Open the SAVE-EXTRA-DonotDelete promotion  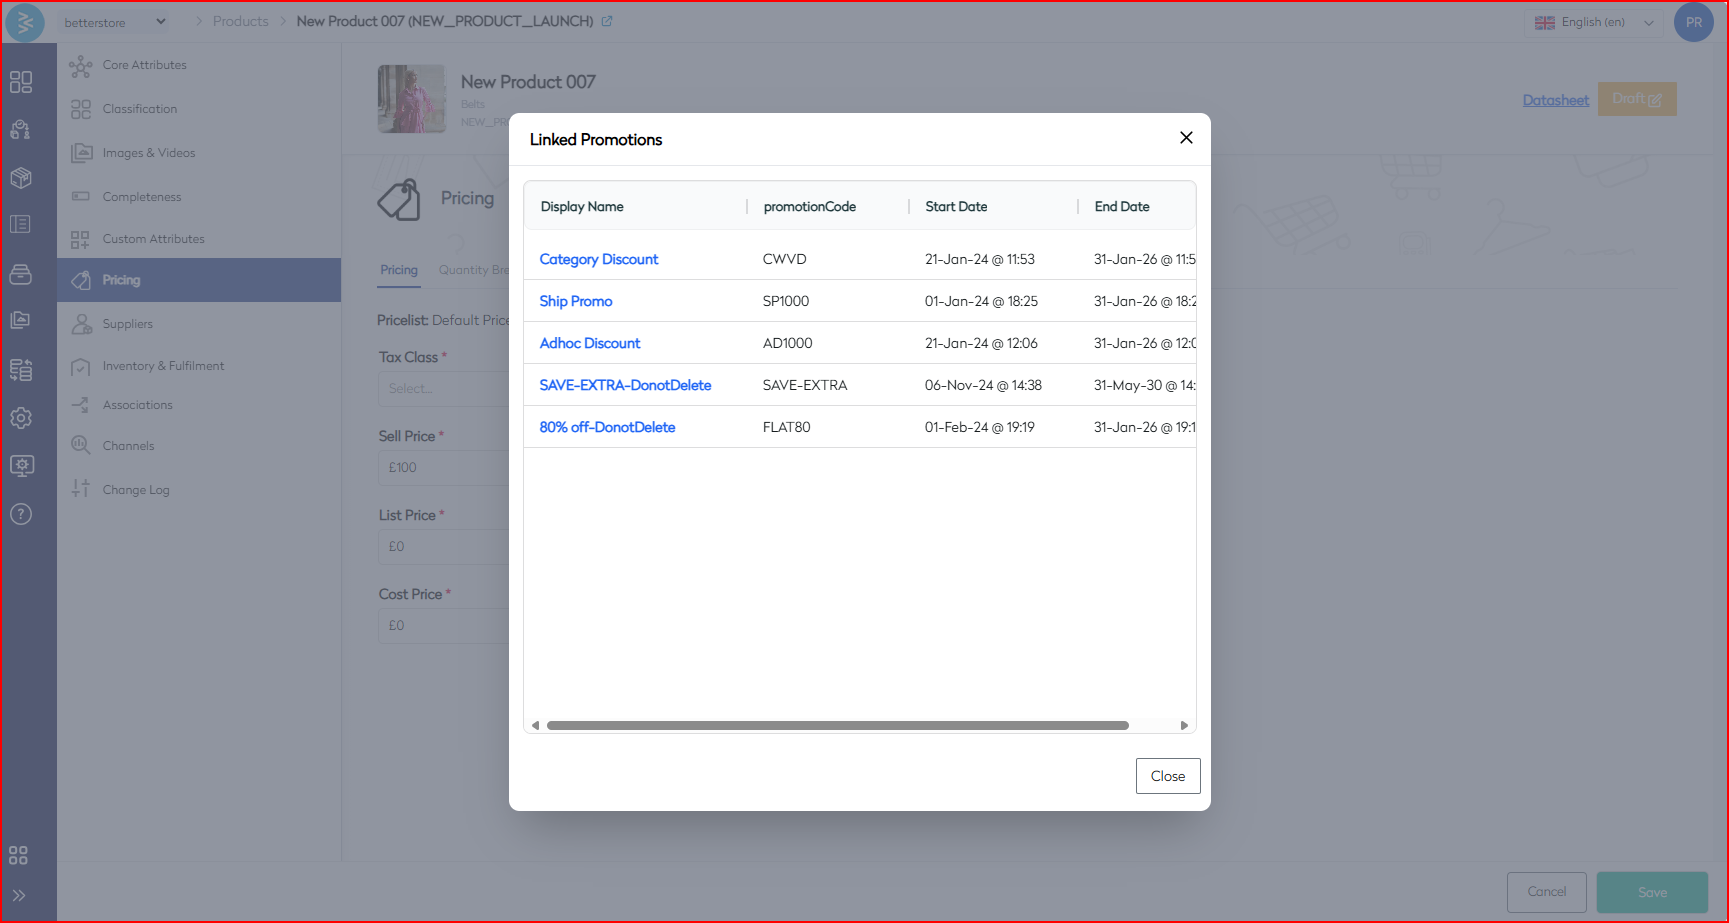point(625,385)
